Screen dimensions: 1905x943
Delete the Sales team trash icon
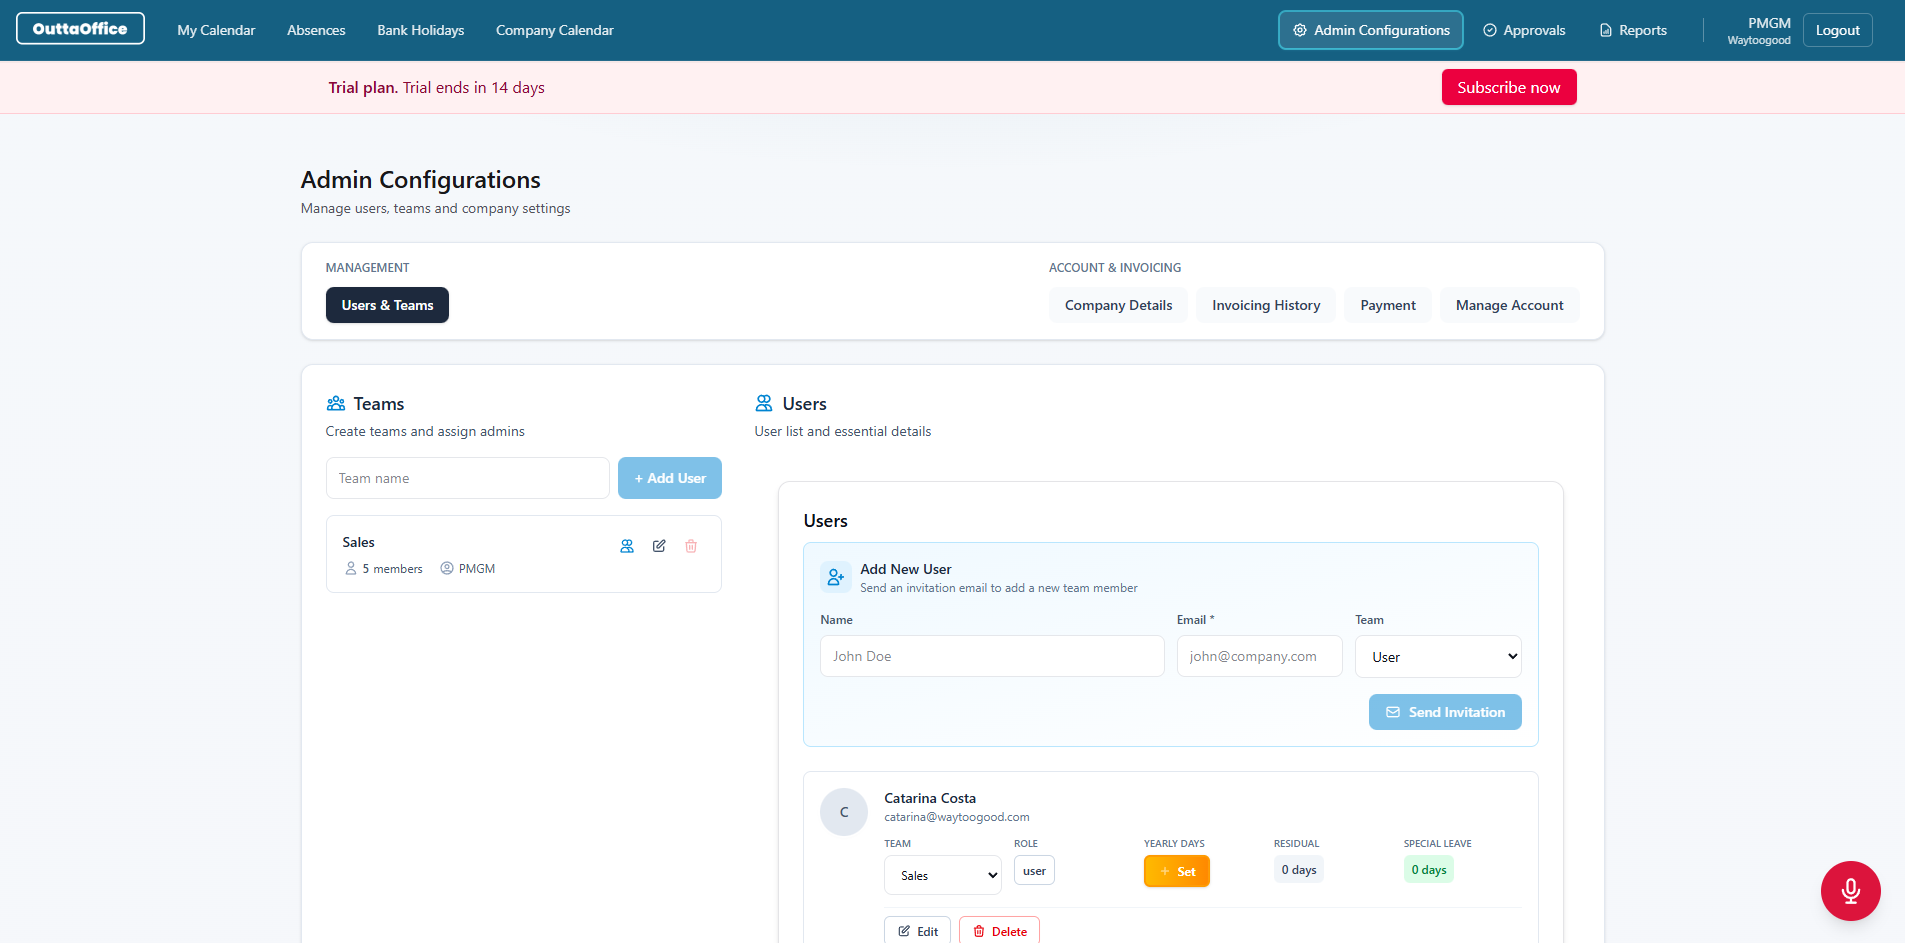tap(691, 546)
